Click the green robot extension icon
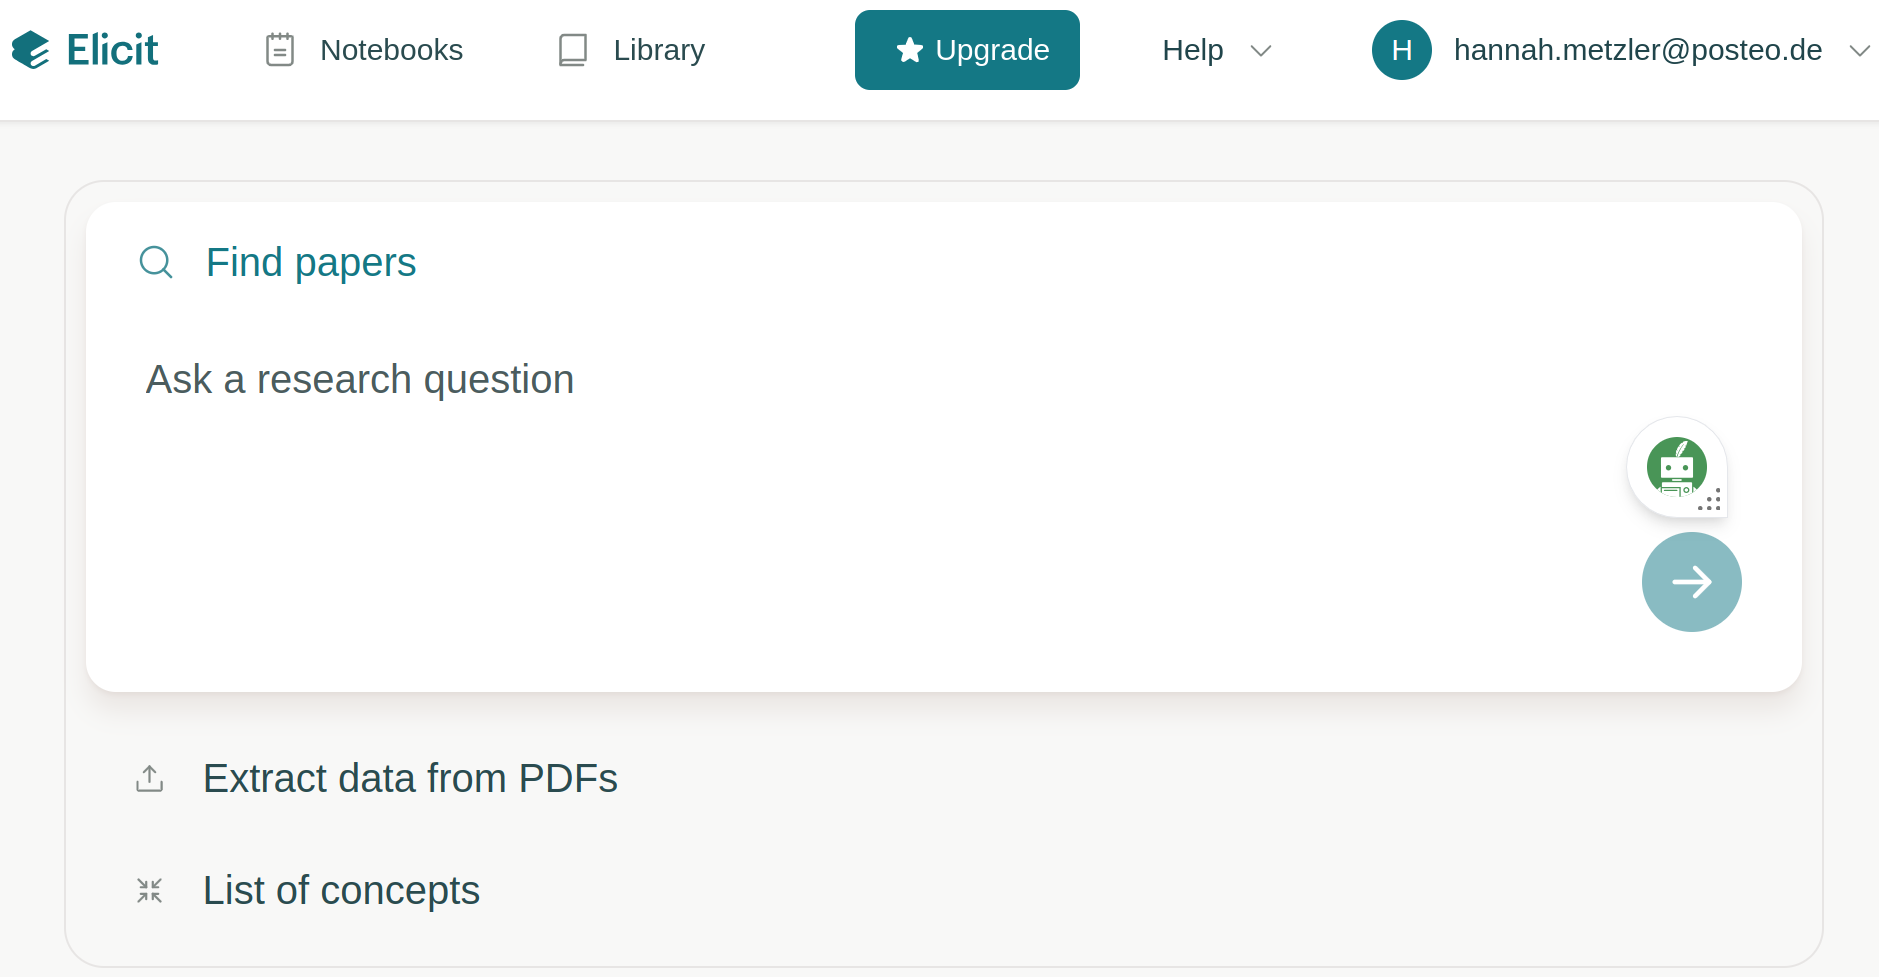Image resolution: width=1879 pixels, height=977 pixels. pos(1676,466)
